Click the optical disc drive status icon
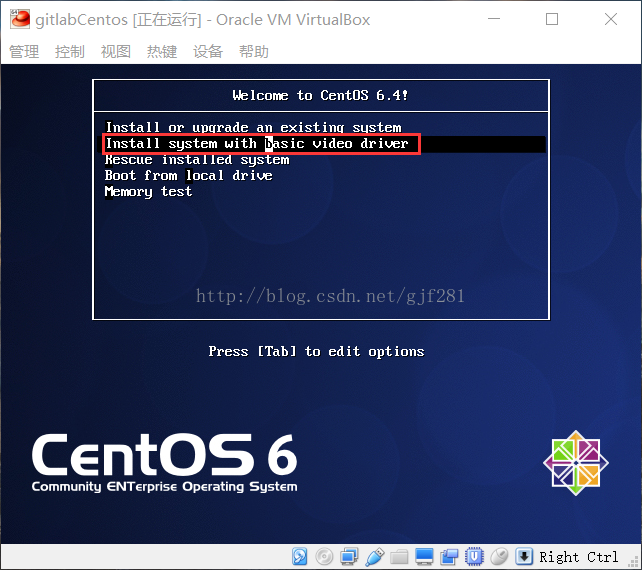 (324, 557)
